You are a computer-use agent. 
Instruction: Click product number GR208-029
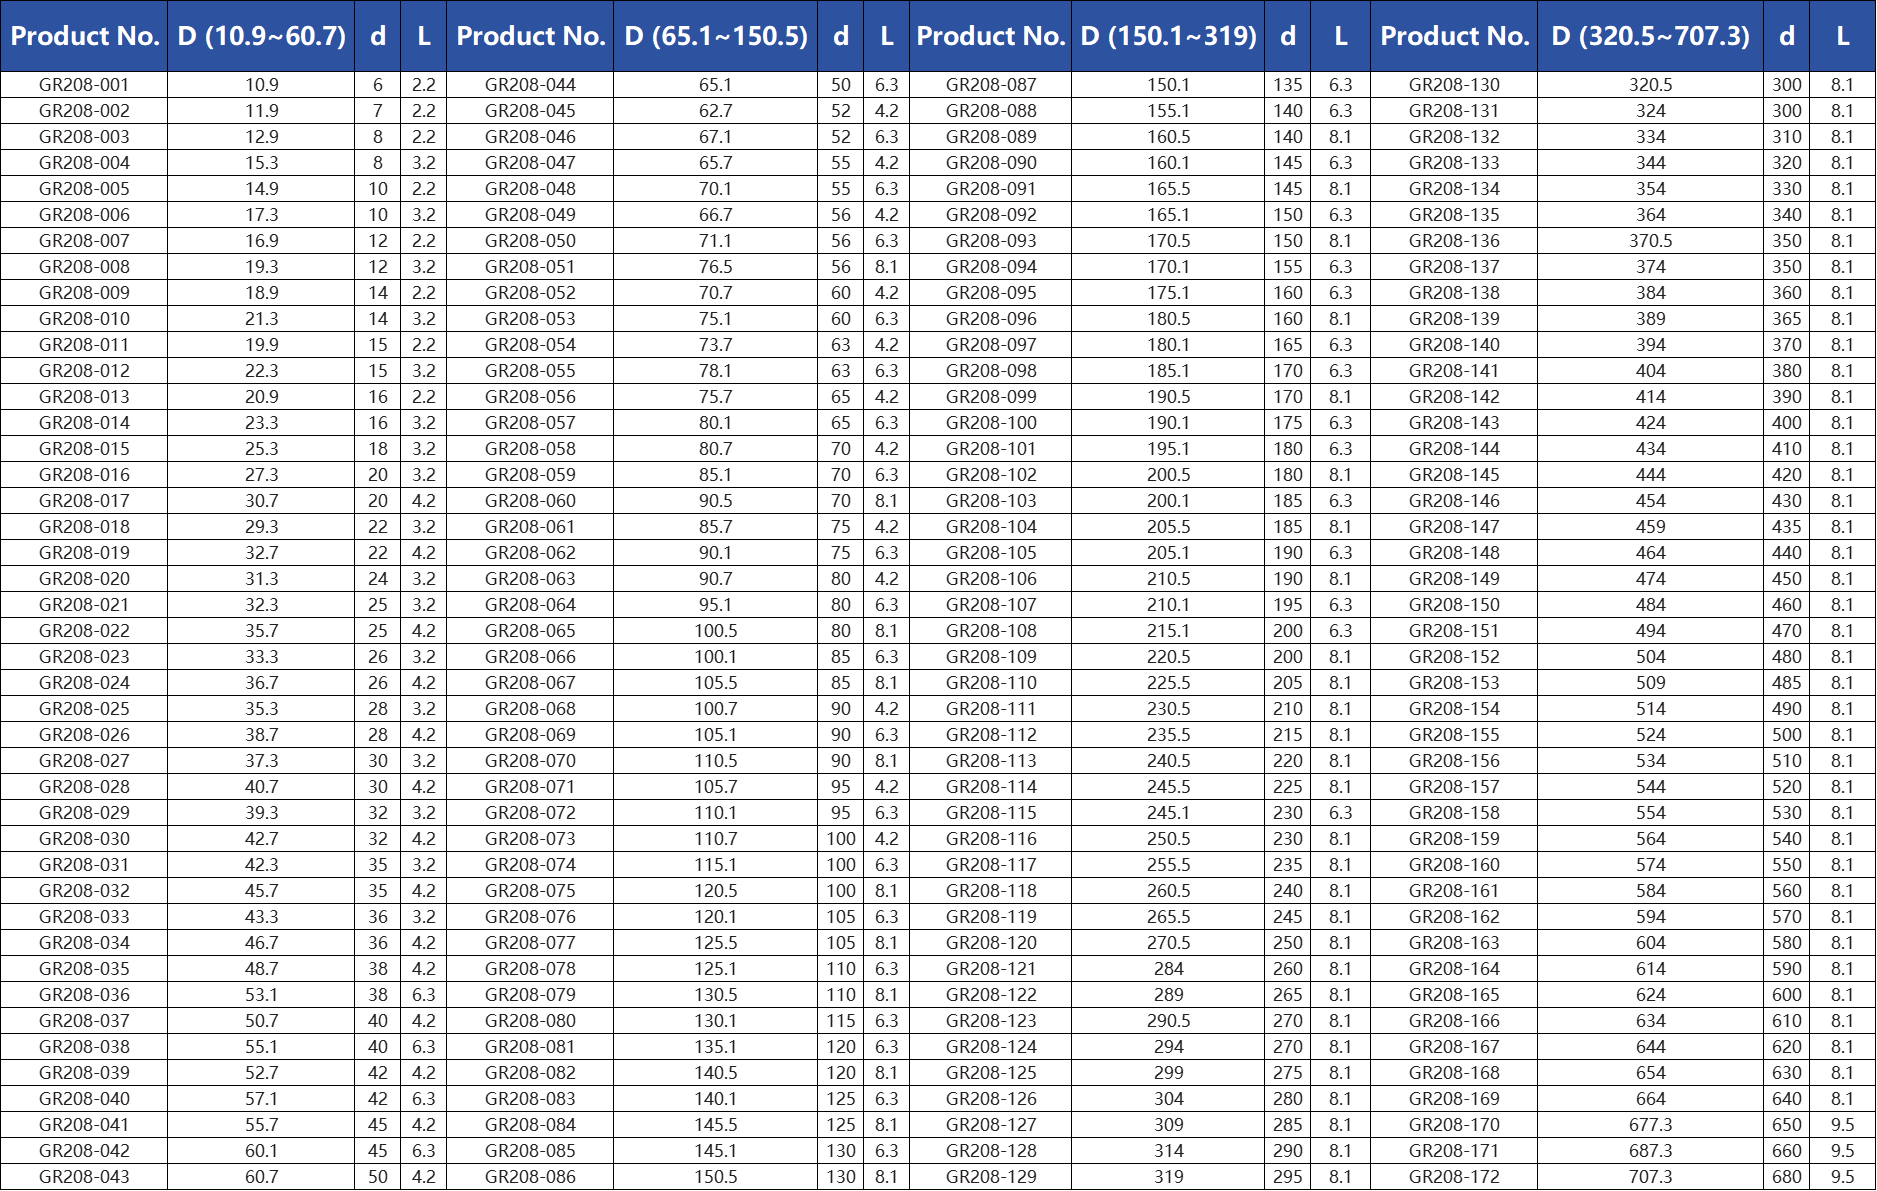[84, 813]
